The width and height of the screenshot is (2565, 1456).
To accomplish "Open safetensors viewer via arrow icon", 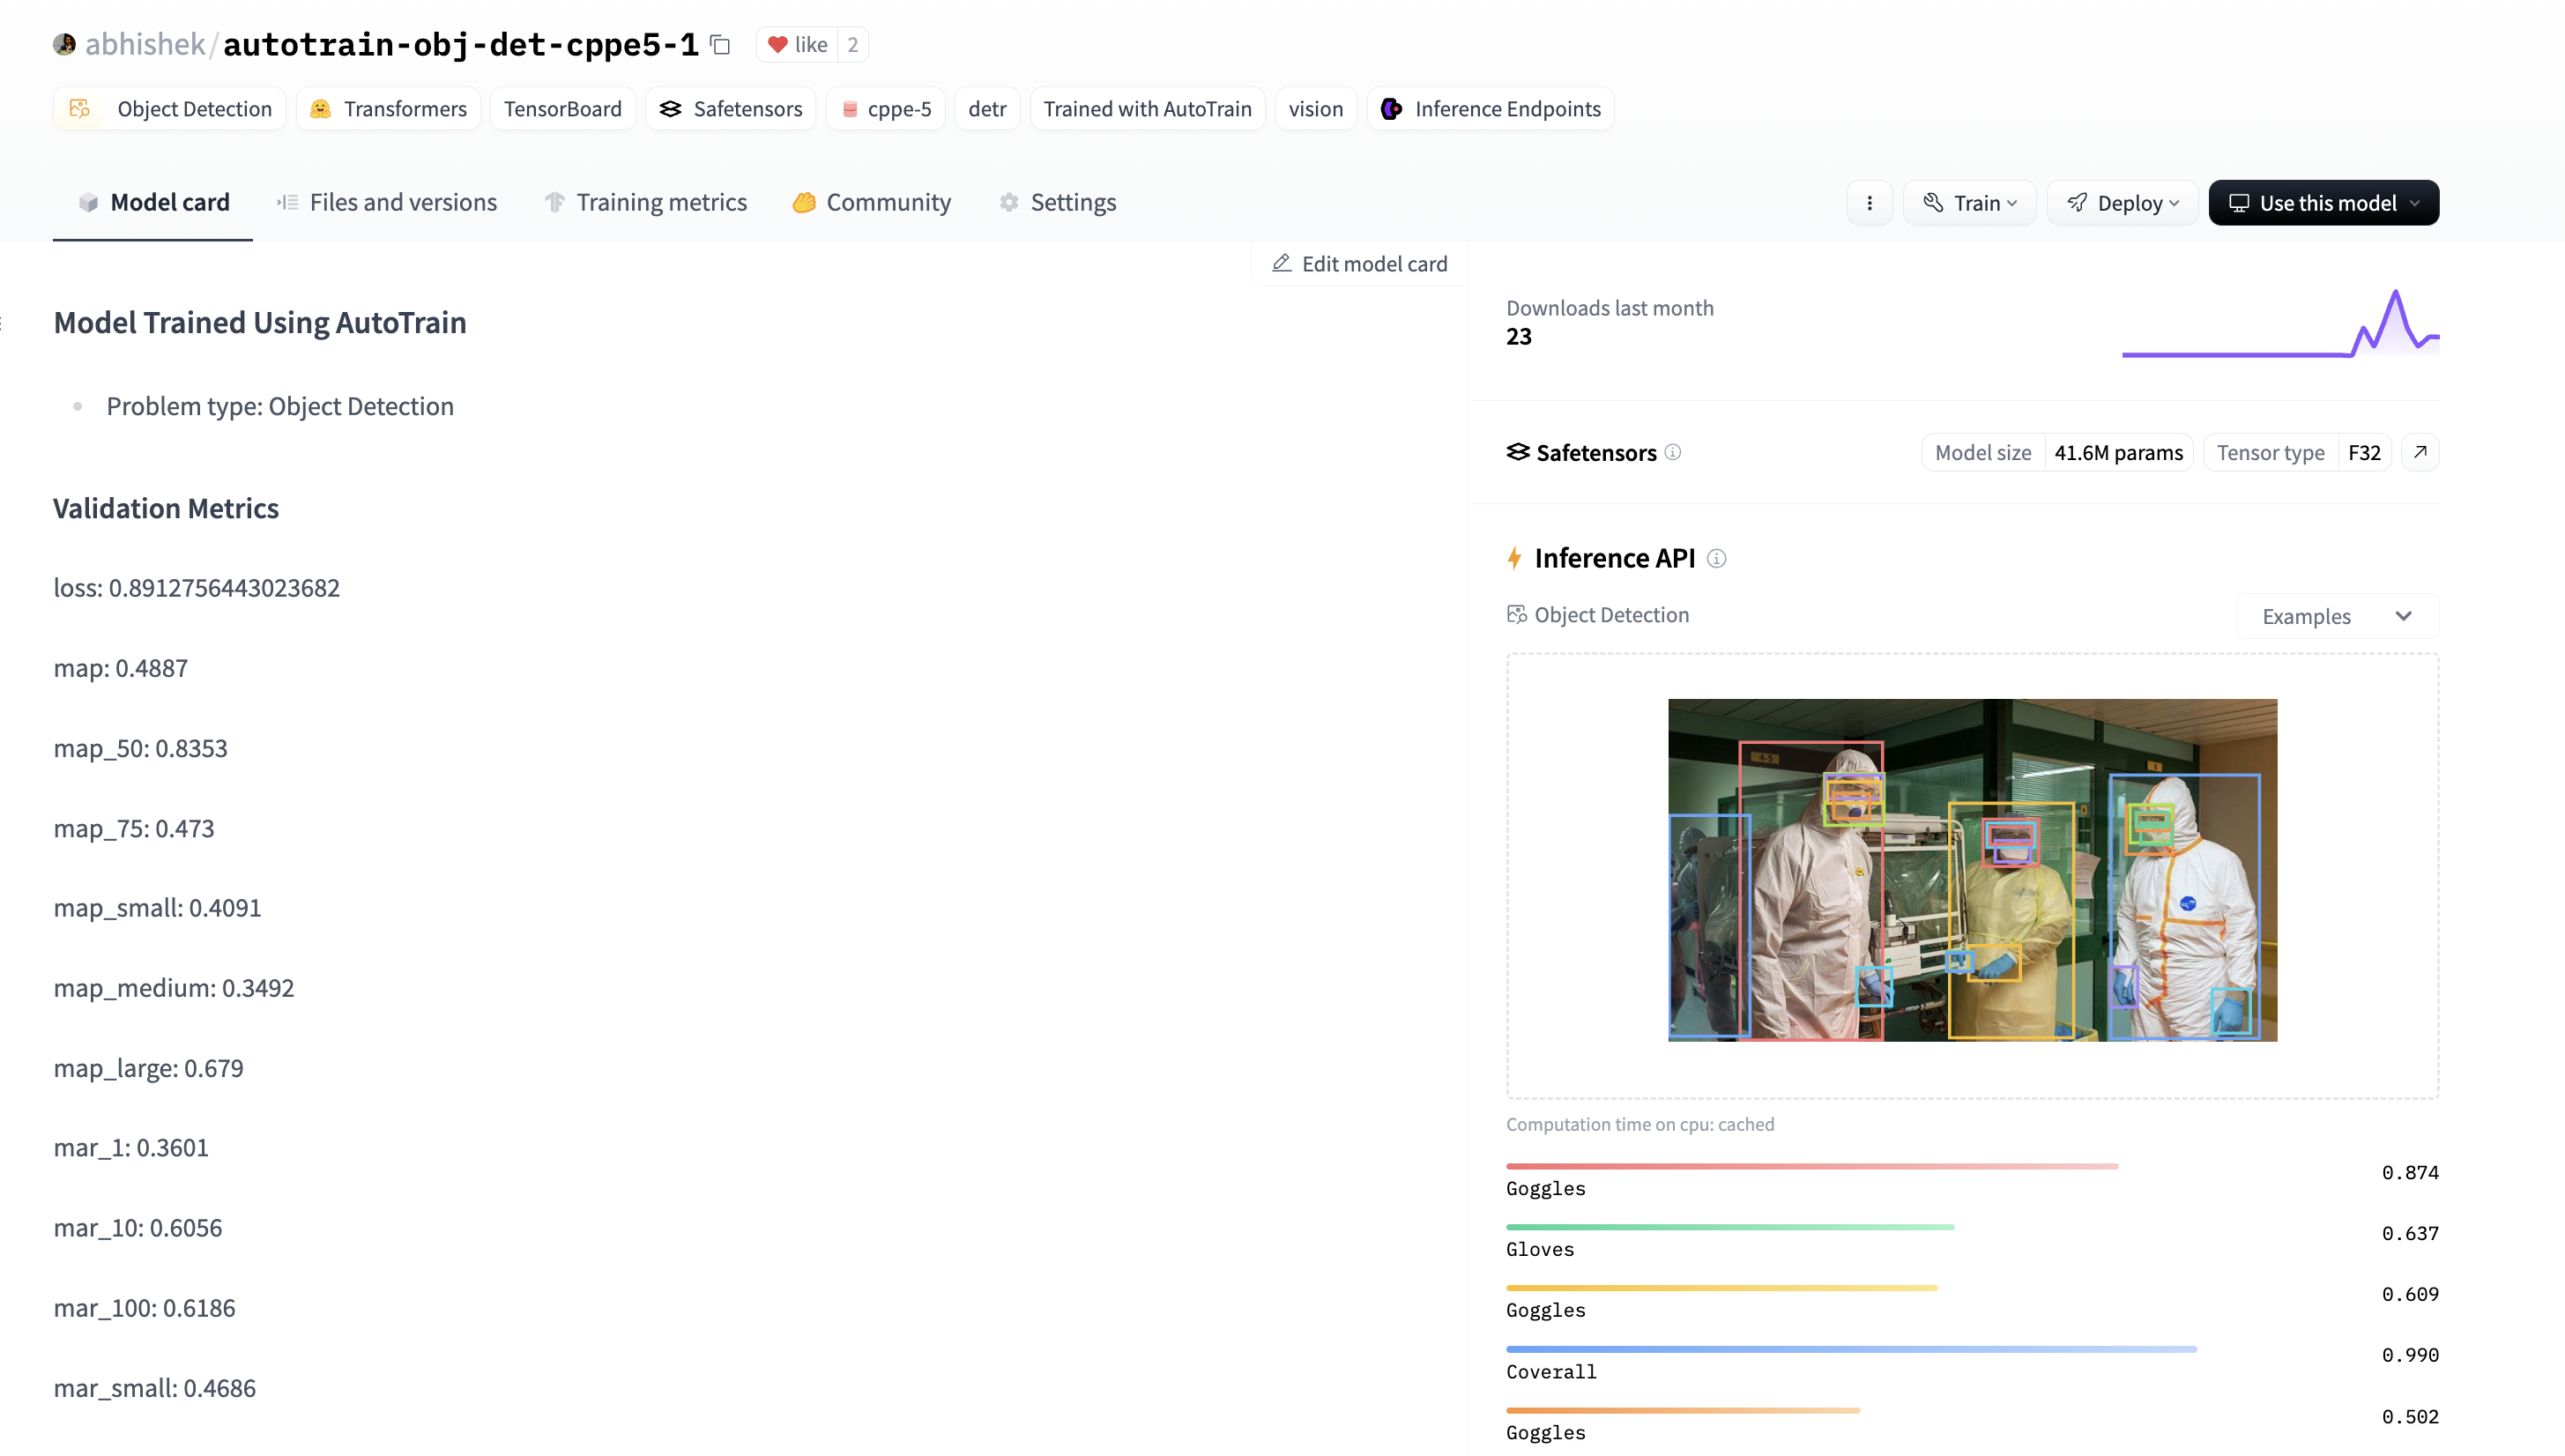I will [2420, 452].
